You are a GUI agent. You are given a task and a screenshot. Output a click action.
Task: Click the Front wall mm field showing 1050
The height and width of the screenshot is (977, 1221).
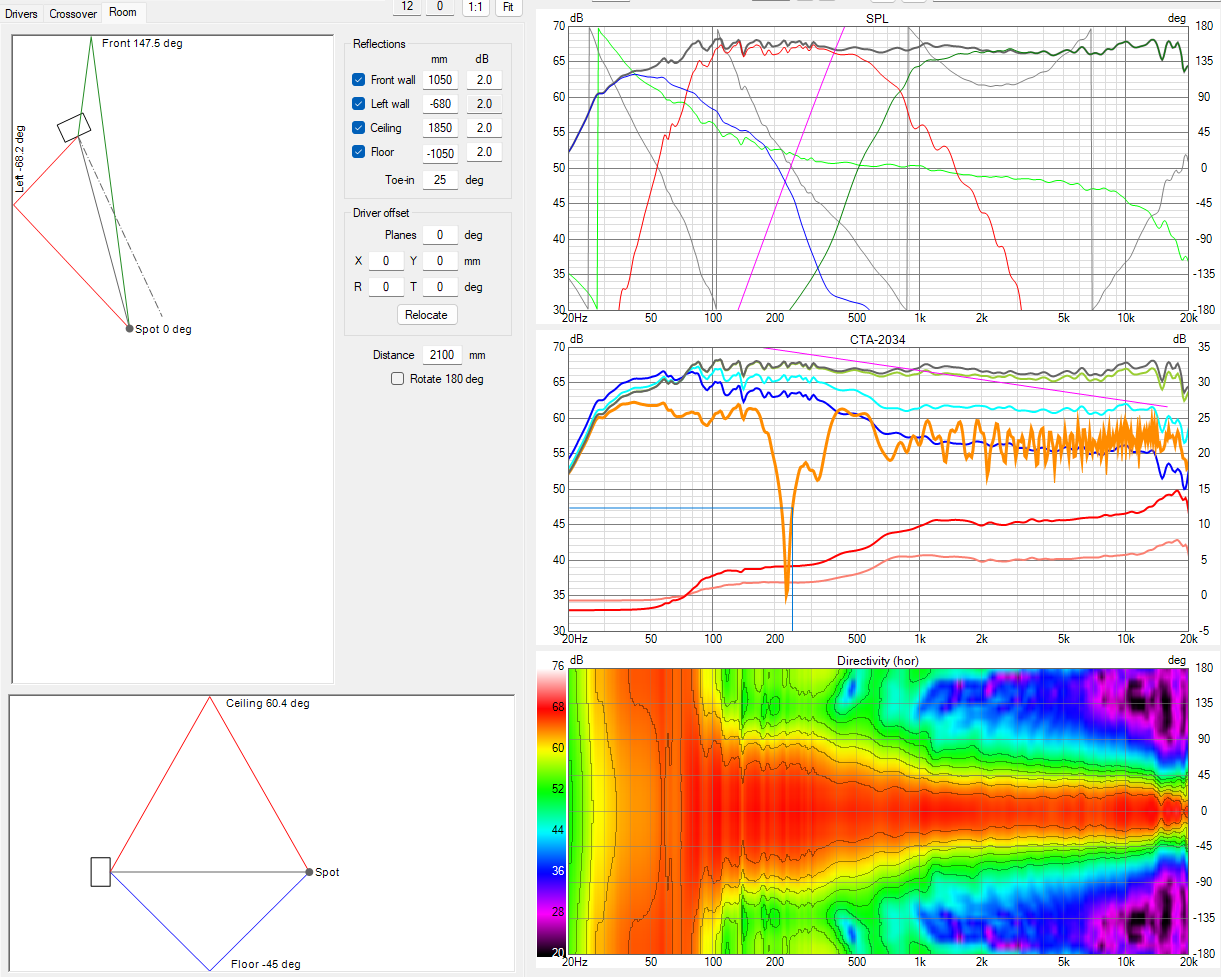point(440,80)
